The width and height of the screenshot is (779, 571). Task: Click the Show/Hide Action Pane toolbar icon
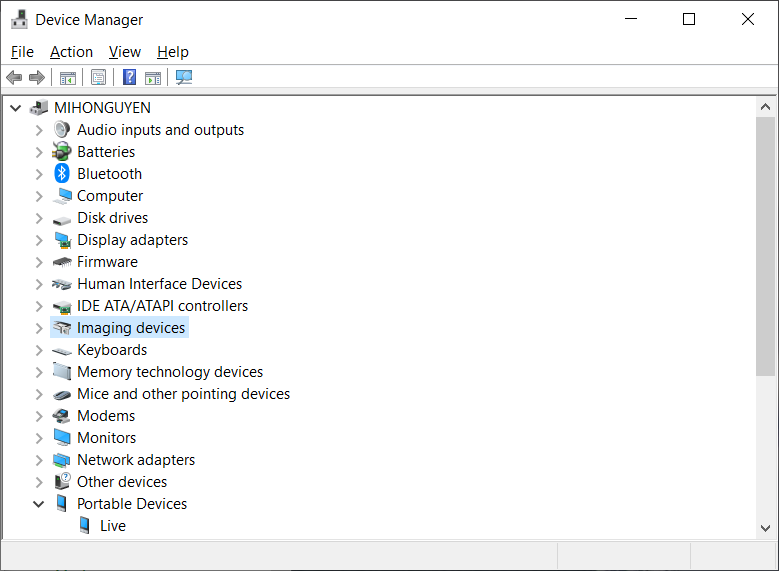(x=153, y=78)
